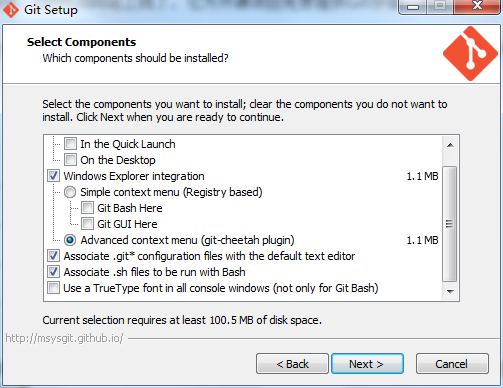
Task: Tick the Git Bash Here checkbox
Action: pyautogui.click(x=87, y=208)
